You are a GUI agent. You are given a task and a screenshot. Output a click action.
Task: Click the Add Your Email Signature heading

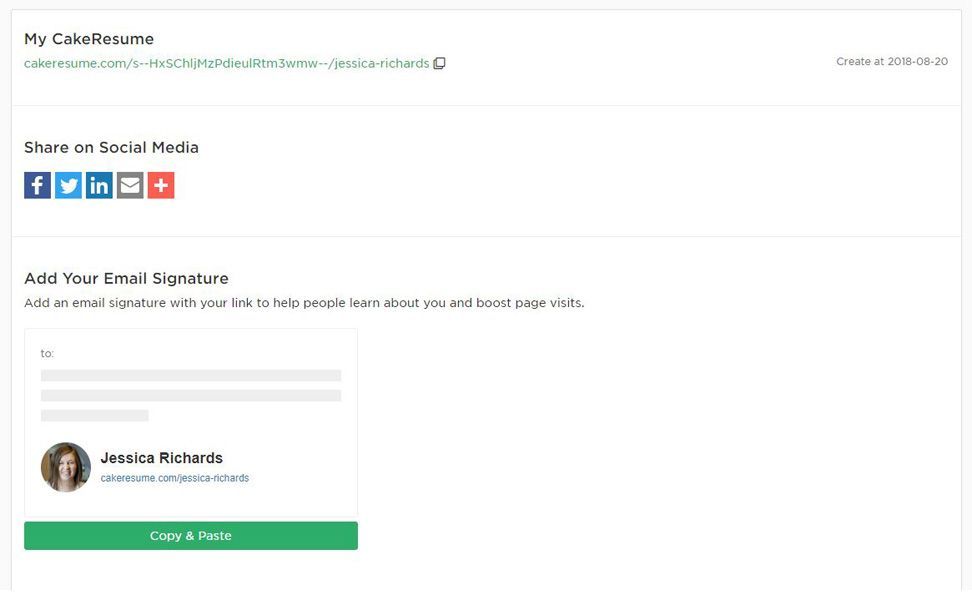[x=126, y=278]
